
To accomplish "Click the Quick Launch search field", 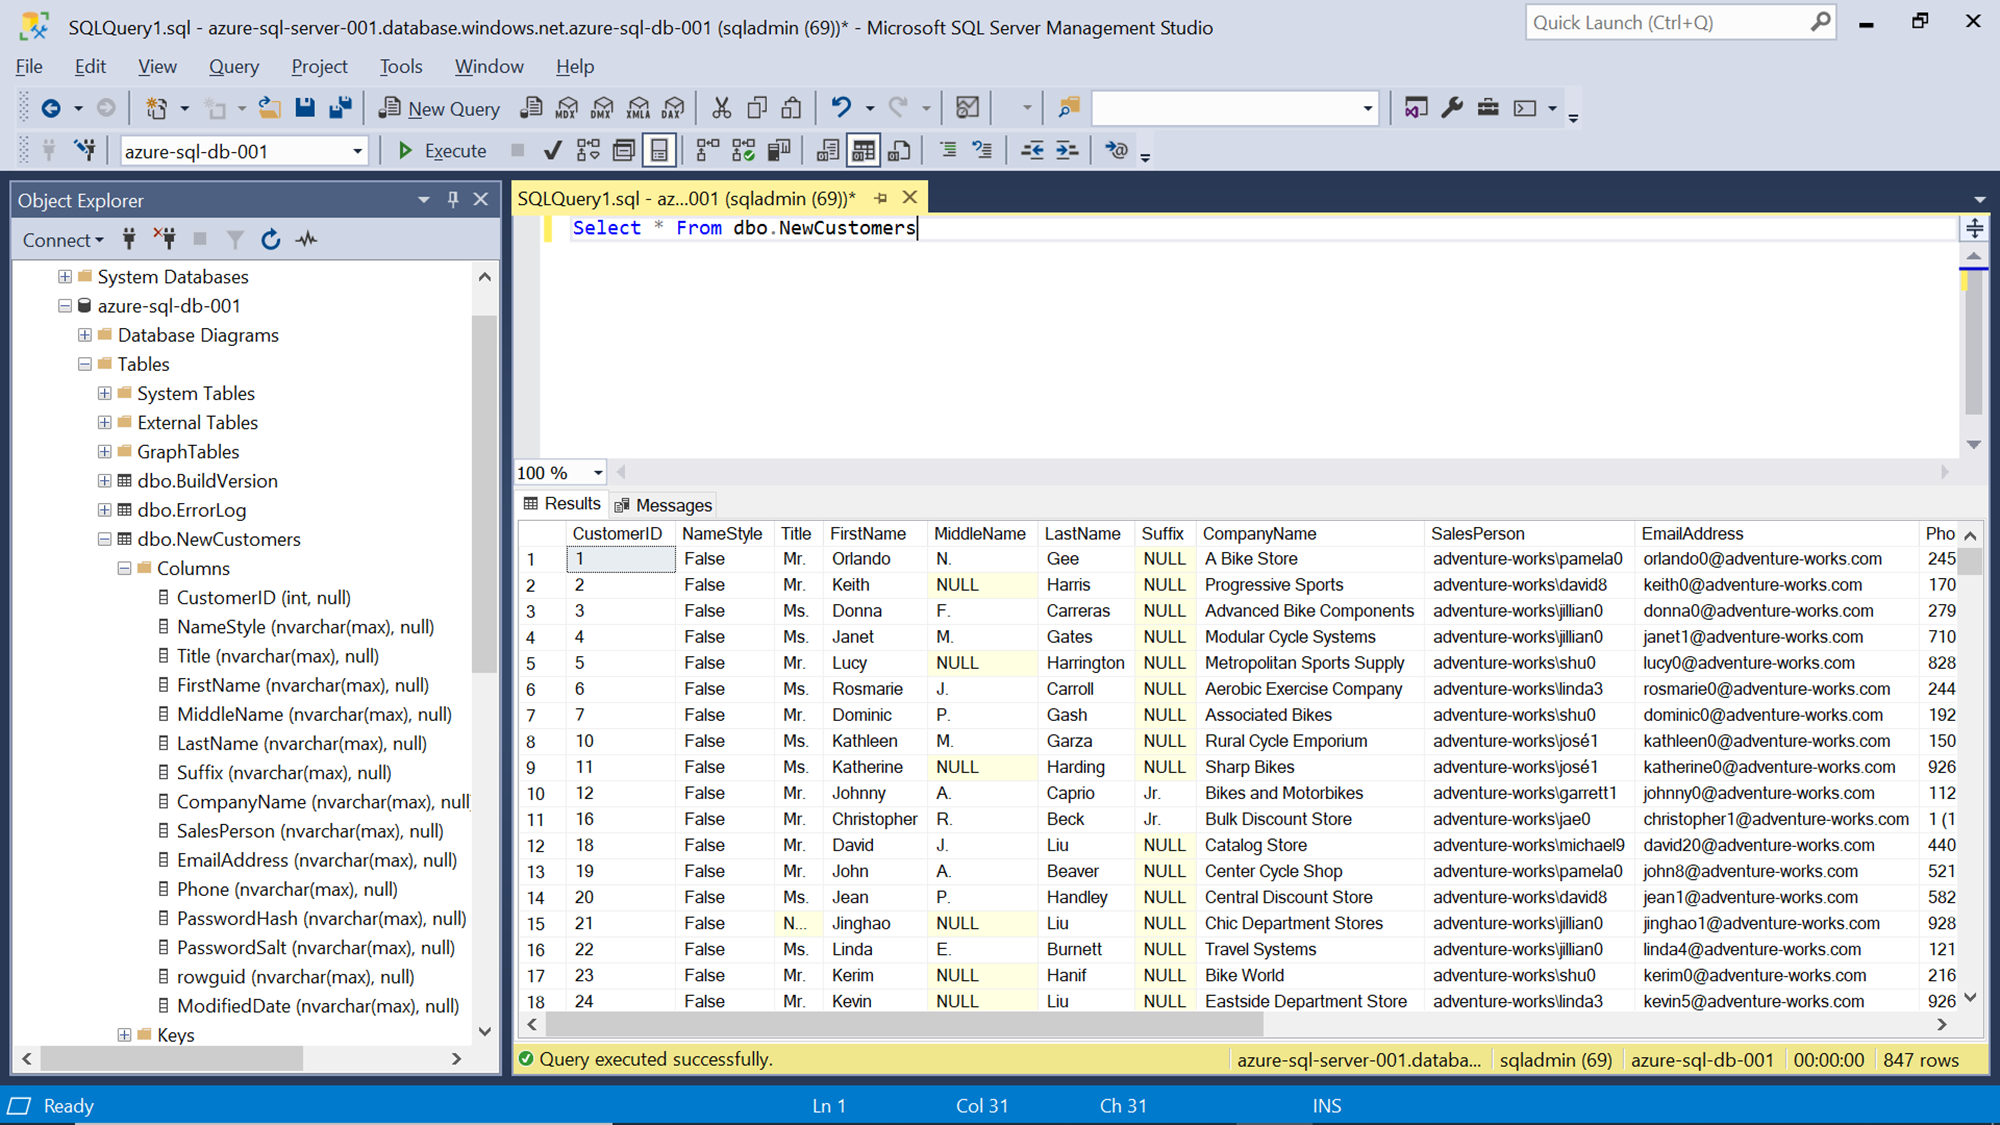I will click(1668, 23).
